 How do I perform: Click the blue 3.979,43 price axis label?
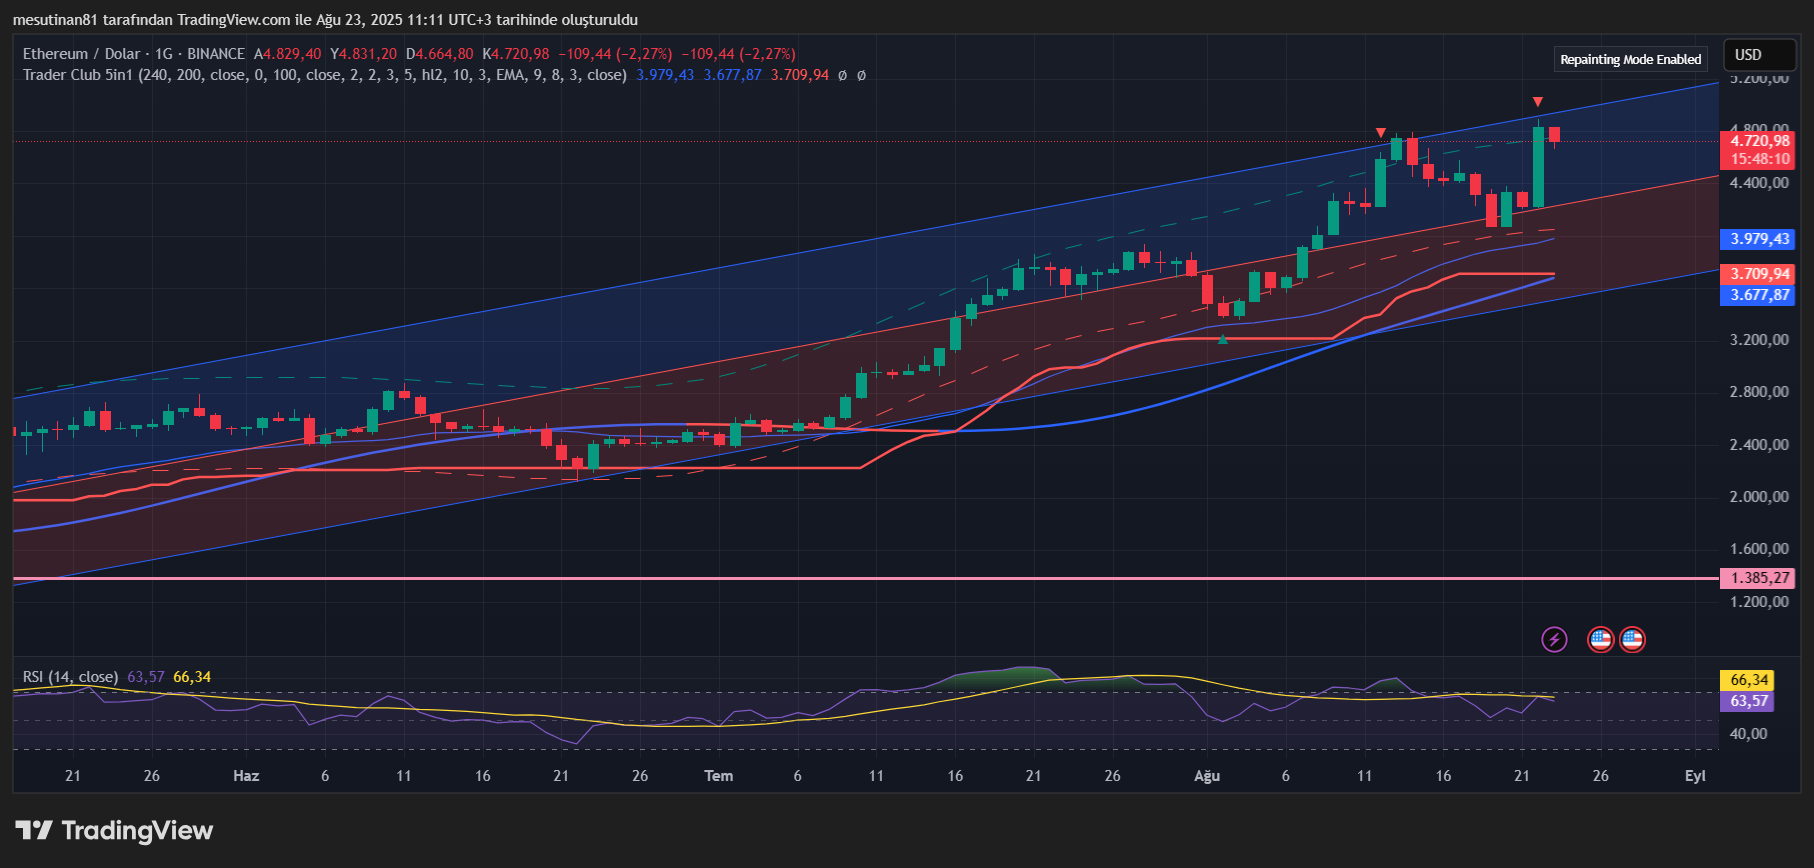pyautogui.click(x=1758, y=239)
